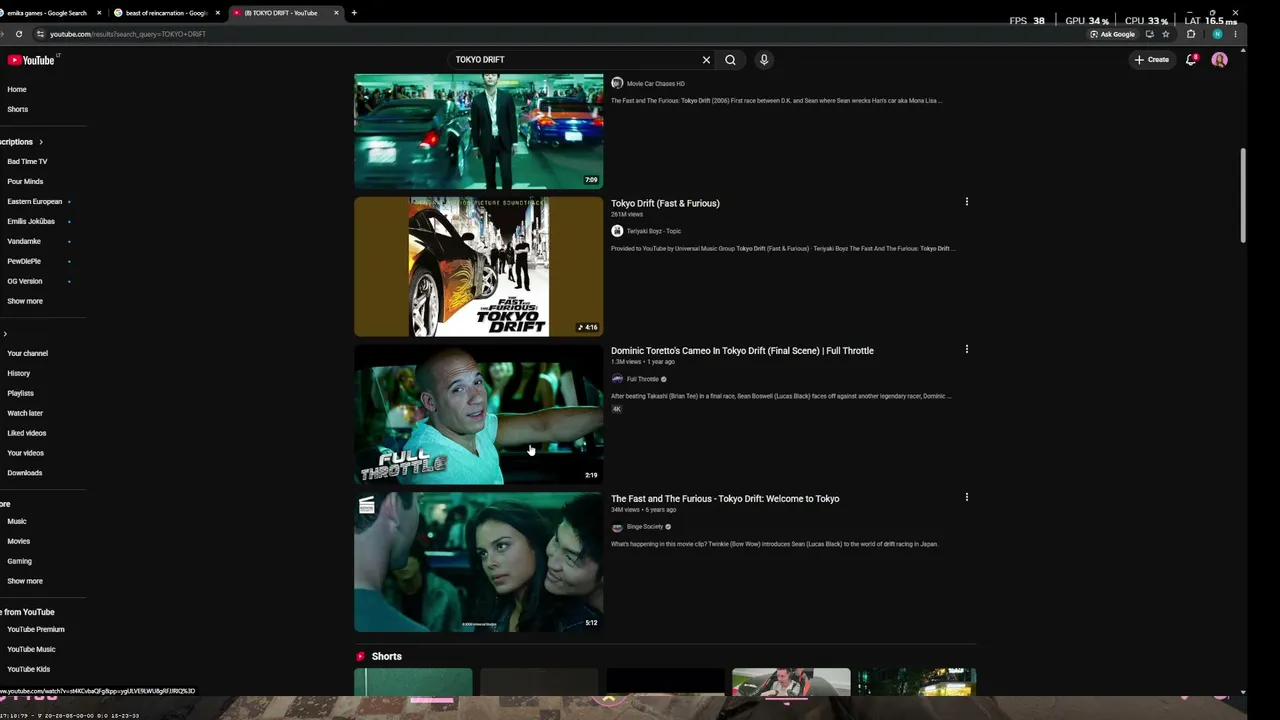The width and height of the screenshot is (1280, 720).
Task: Play the Welcome to Tokyo thumbnail
Action: pyautogui.click(x=479, y=562)
